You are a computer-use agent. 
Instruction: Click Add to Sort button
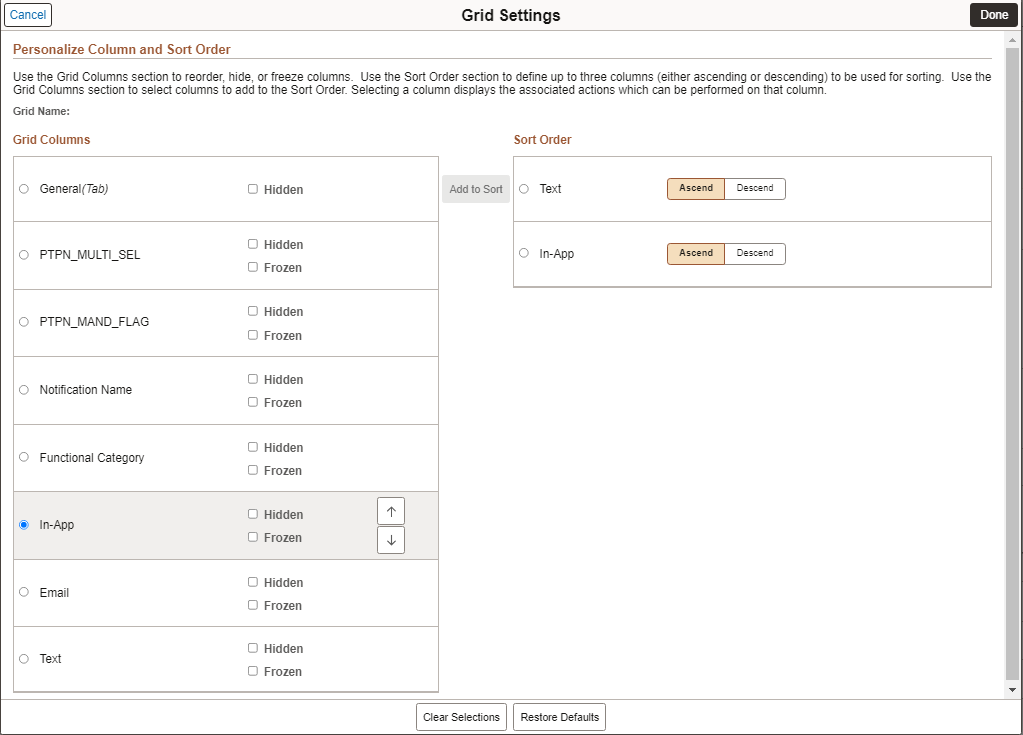pos(476,189)
